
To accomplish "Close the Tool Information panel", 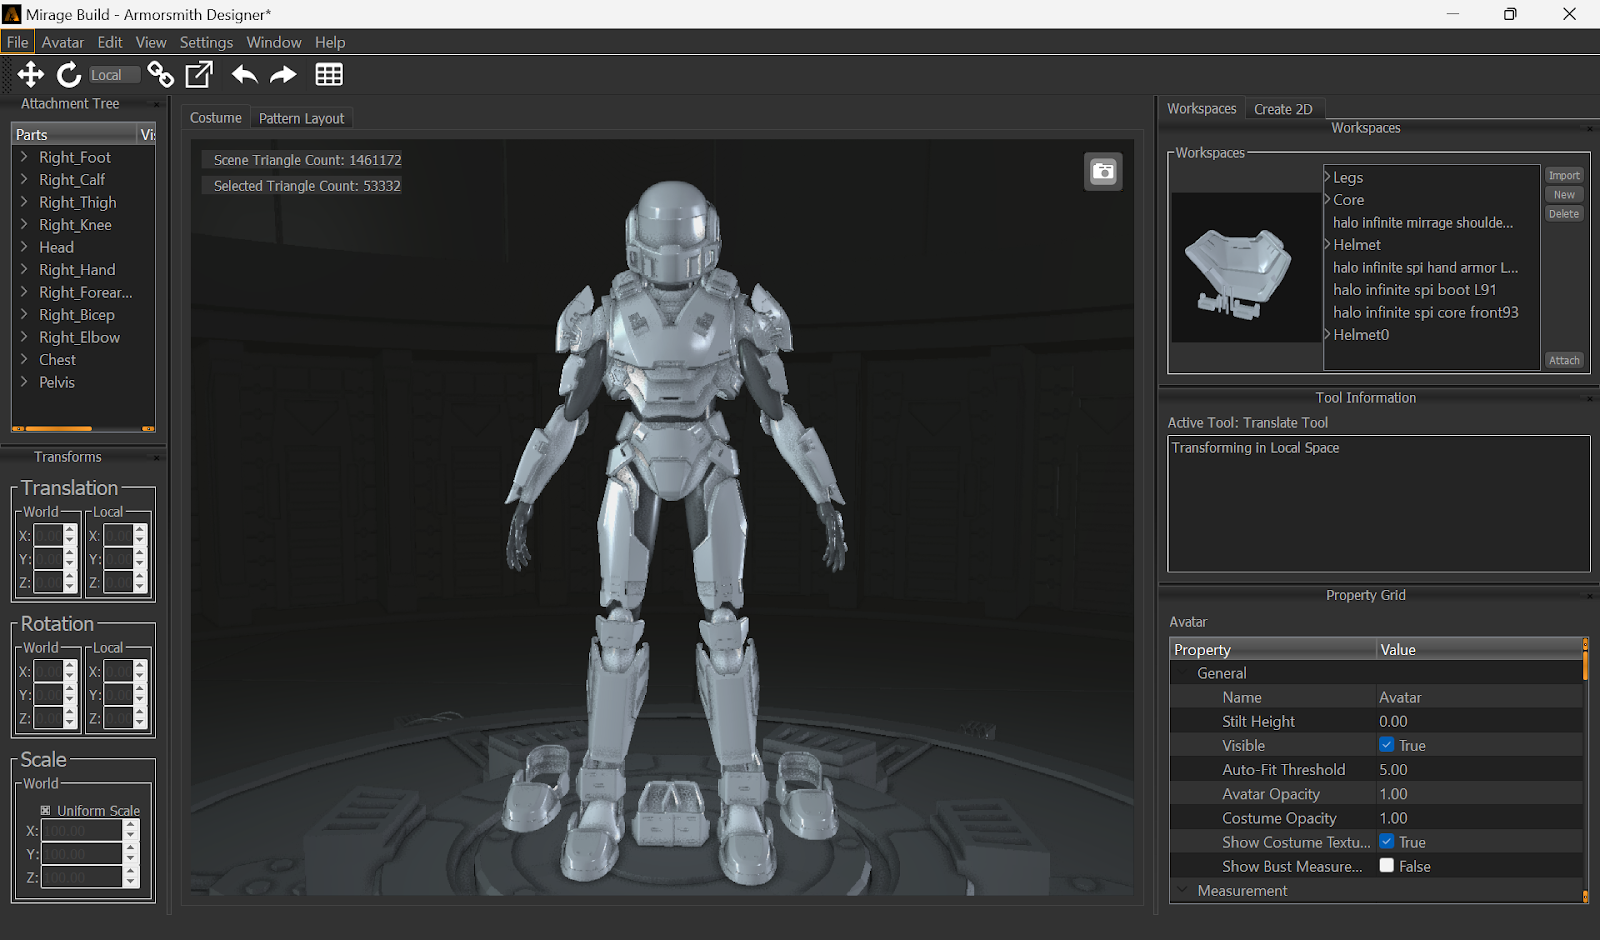I will coord(1589,398).
